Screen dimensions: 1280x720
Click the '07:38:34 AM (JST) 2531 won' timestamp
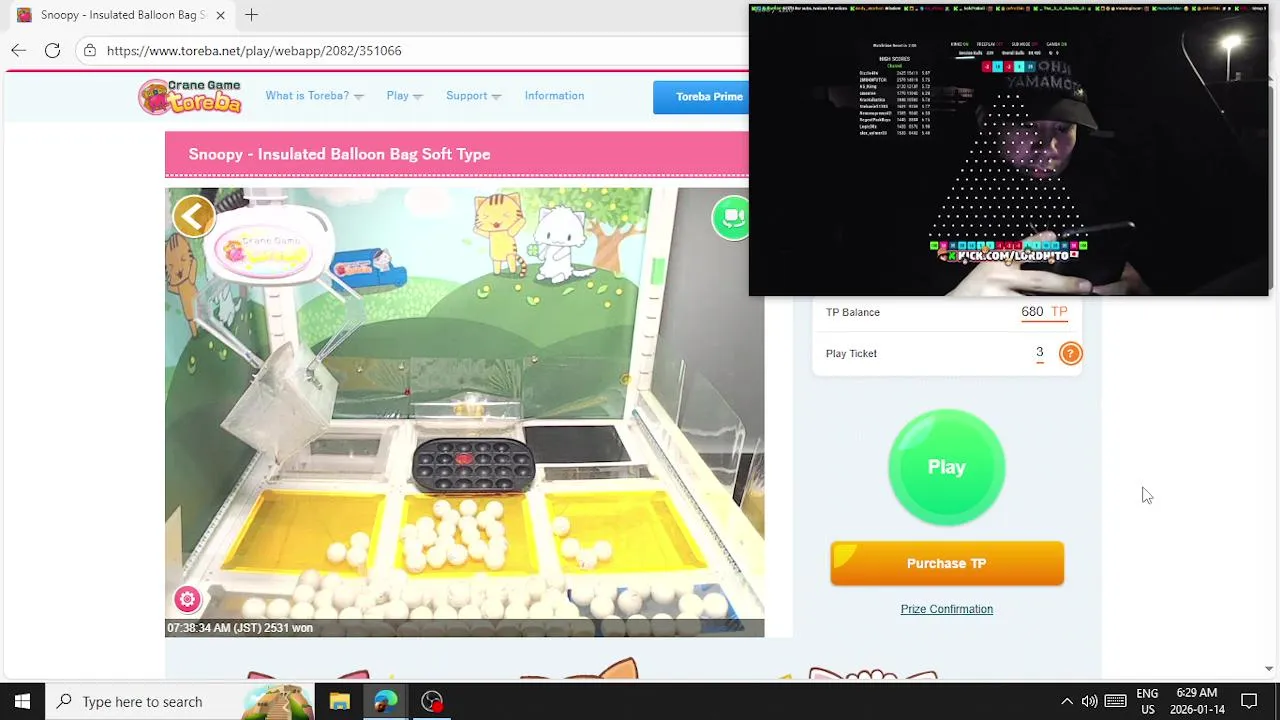click(240, 628)
